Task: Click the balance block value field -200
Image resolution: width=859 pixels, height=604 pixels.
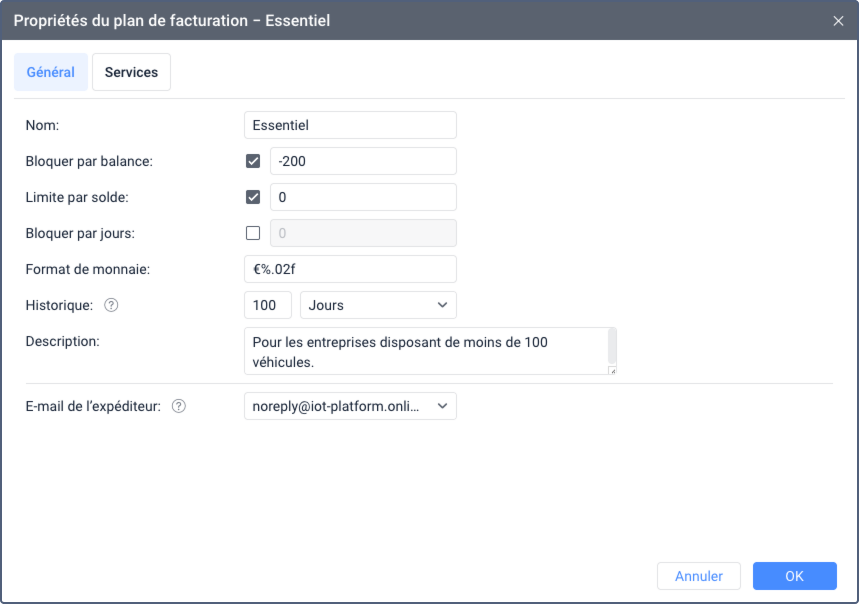Action: [x=363, y=161]
